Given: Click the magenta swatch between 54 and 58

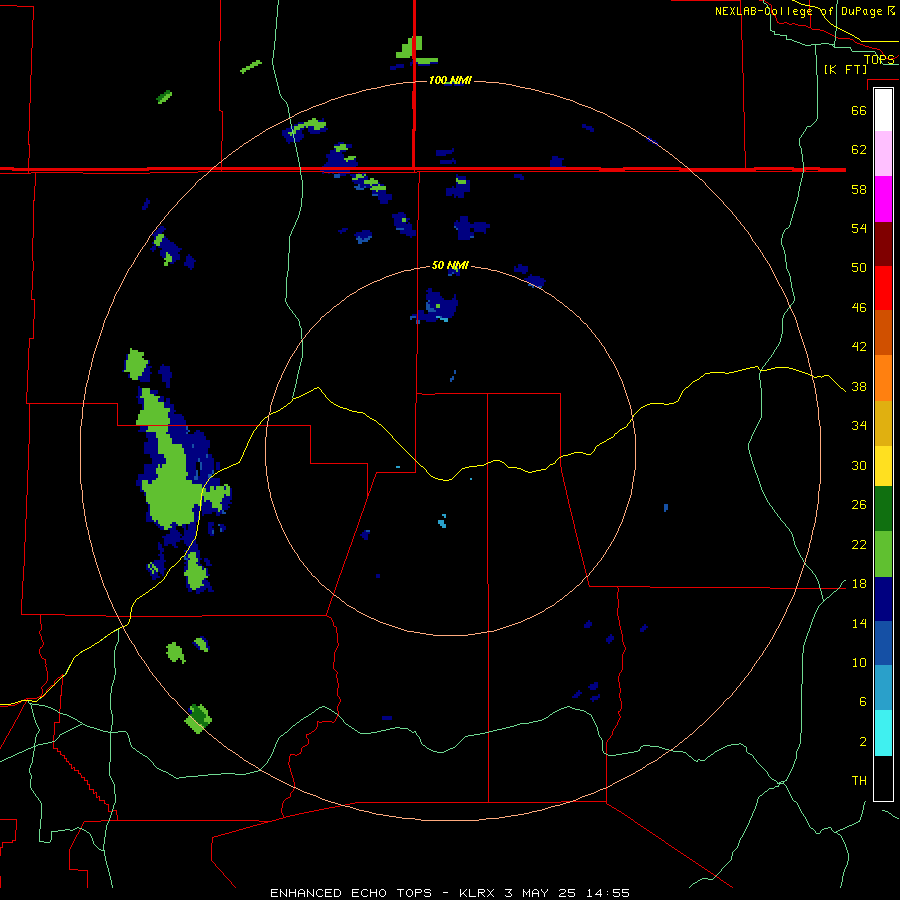Looking at the screenshot, I should [x=883, y=199].
